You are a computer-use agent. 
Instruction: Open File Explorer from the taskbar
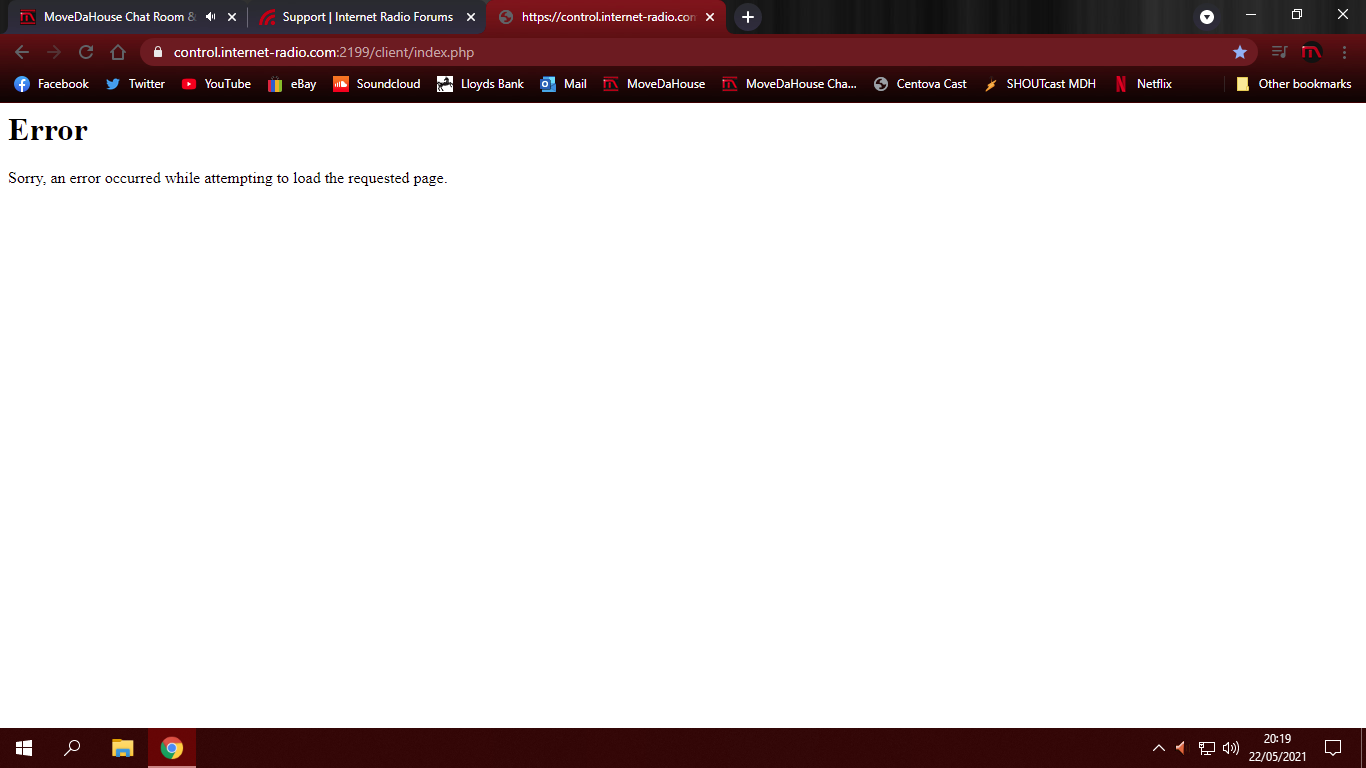(x=122, y=748)
